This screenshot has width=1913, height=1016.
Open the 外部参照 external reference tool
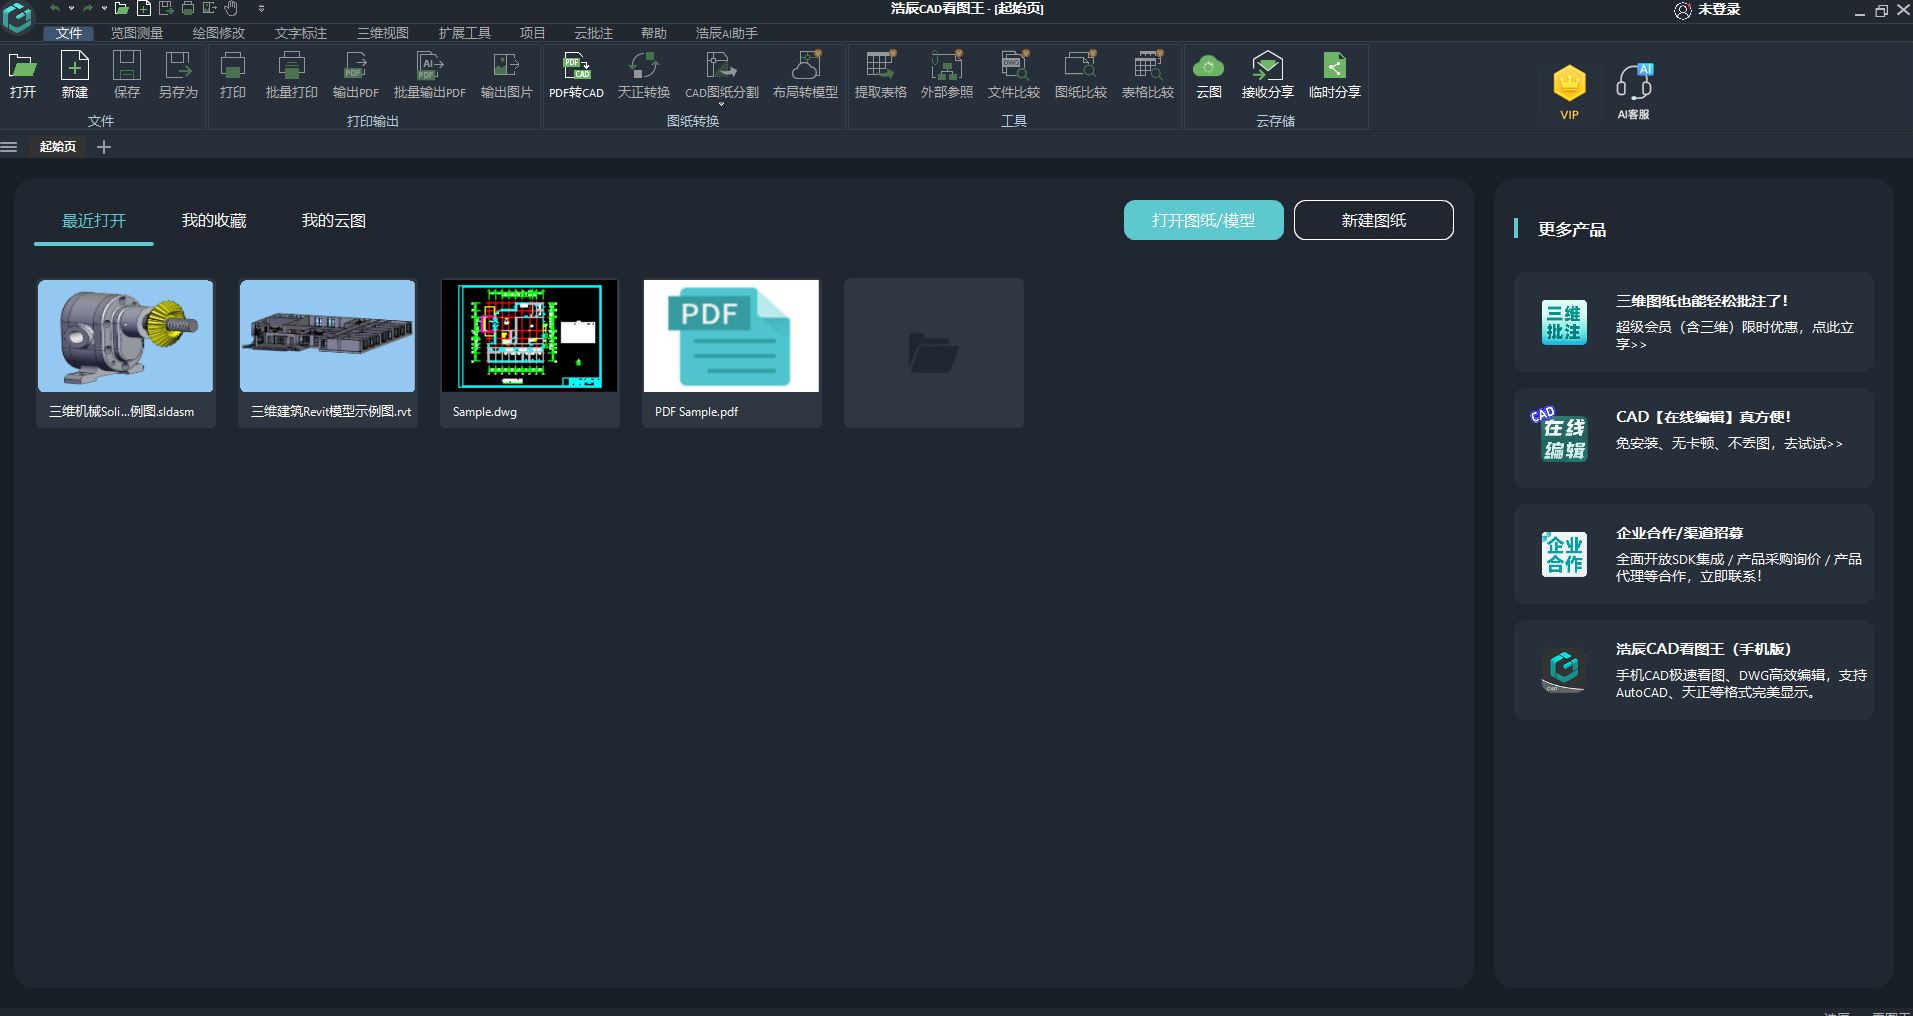point(947,75)
